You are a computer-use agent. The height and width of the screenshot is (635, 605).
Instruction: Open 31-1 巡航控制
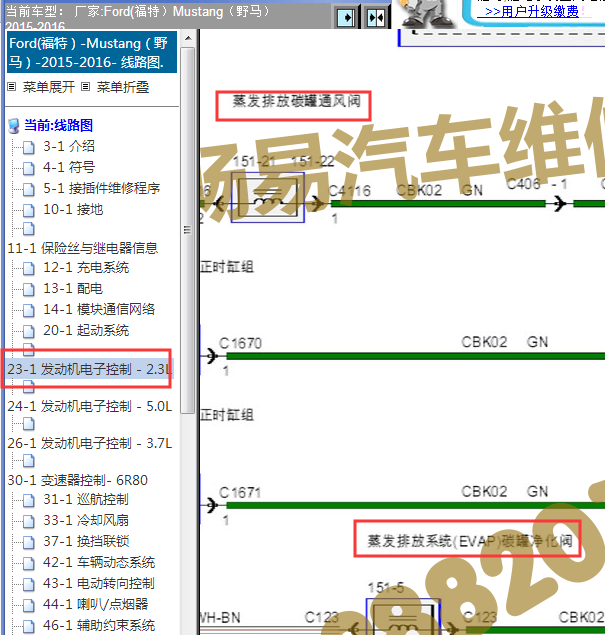pos(86,499)
